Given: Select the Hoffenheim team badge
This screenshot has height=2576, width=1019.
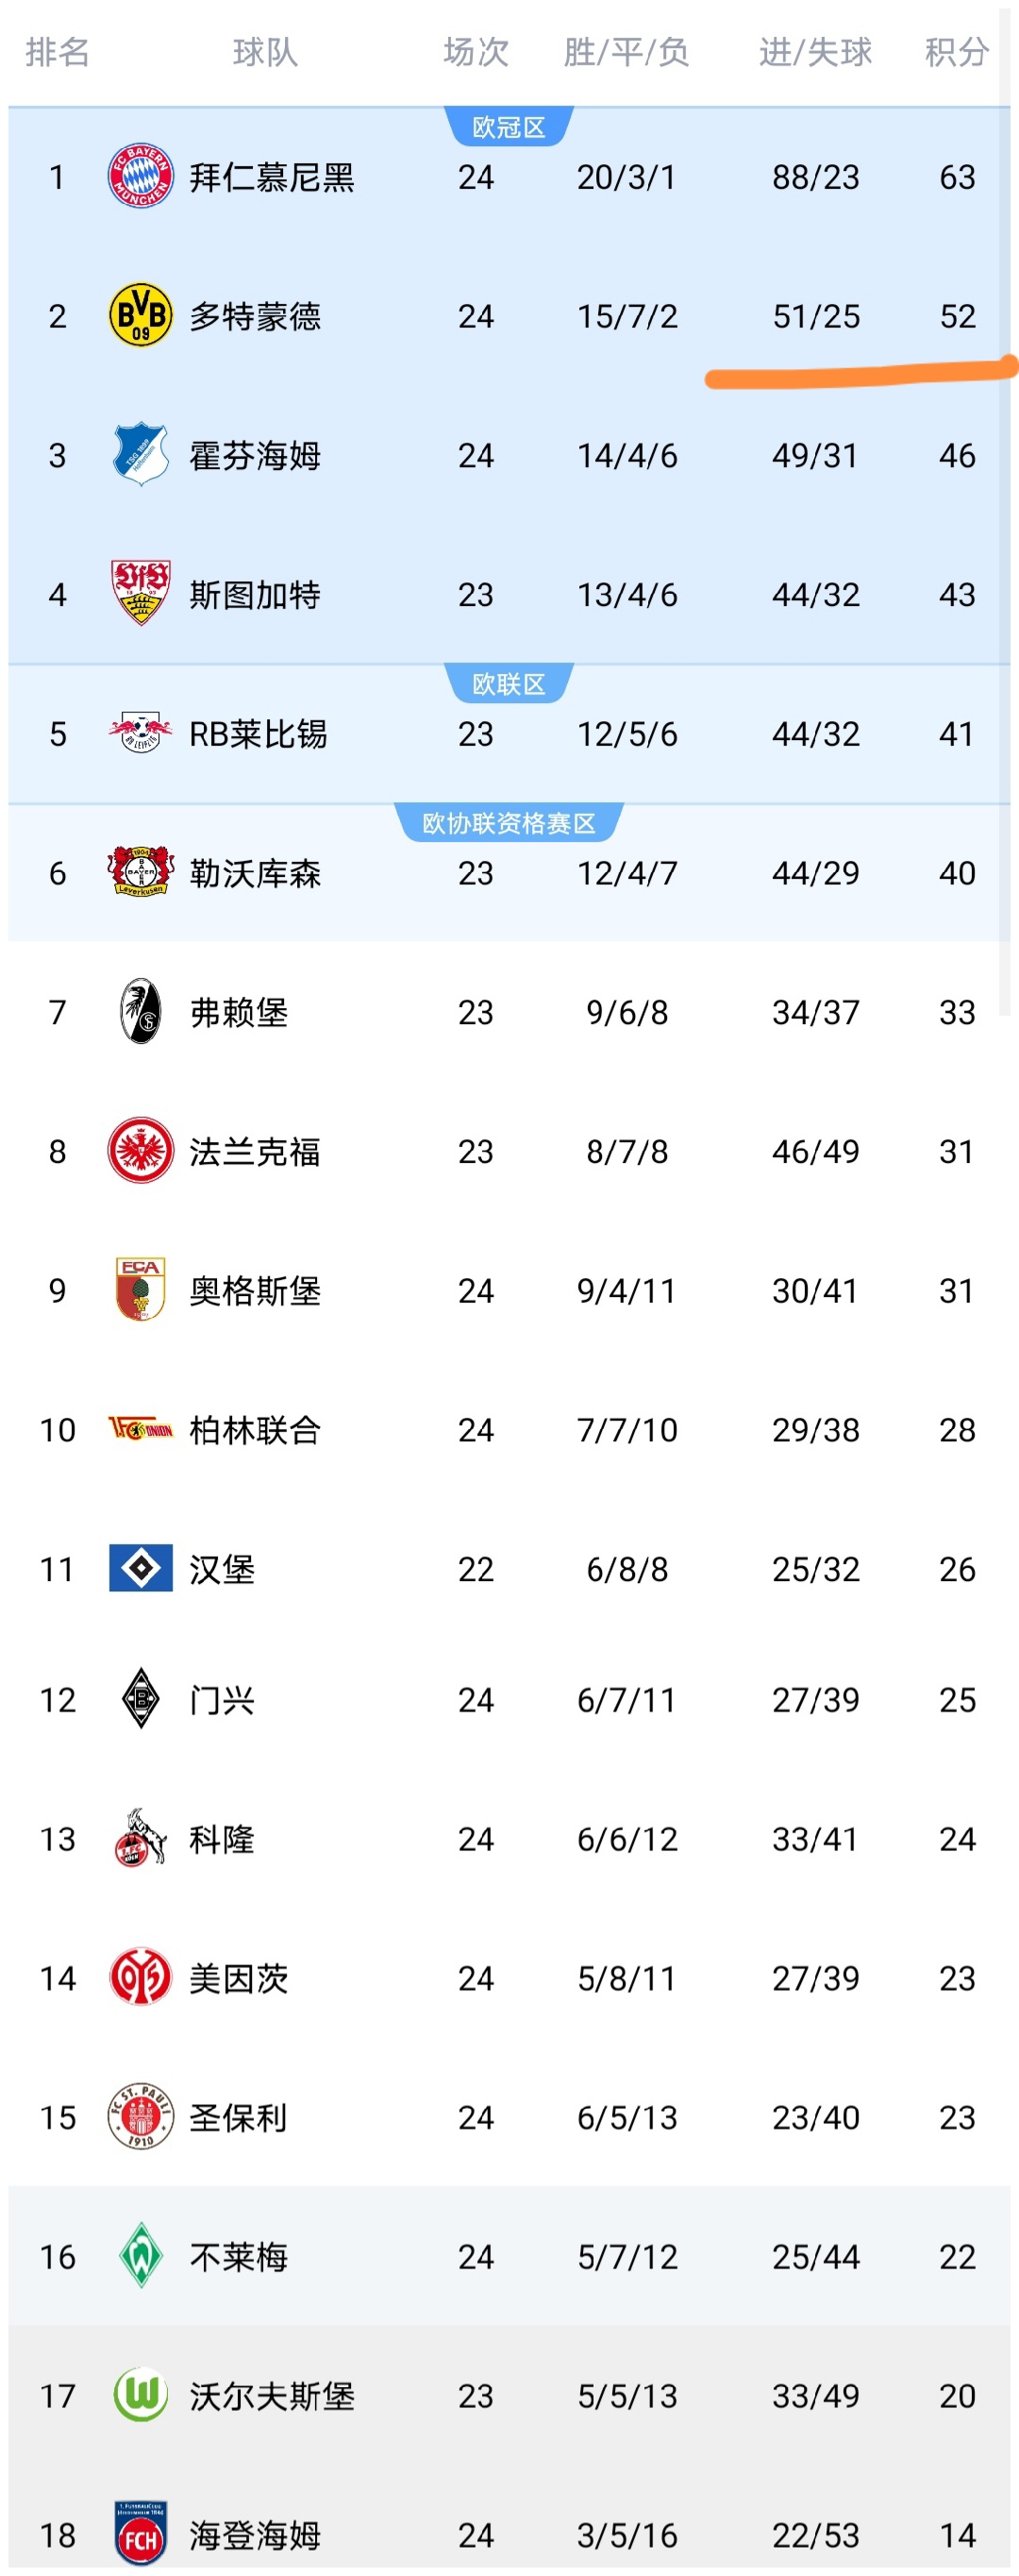Looking at the screenshot, I should point(140,455).
